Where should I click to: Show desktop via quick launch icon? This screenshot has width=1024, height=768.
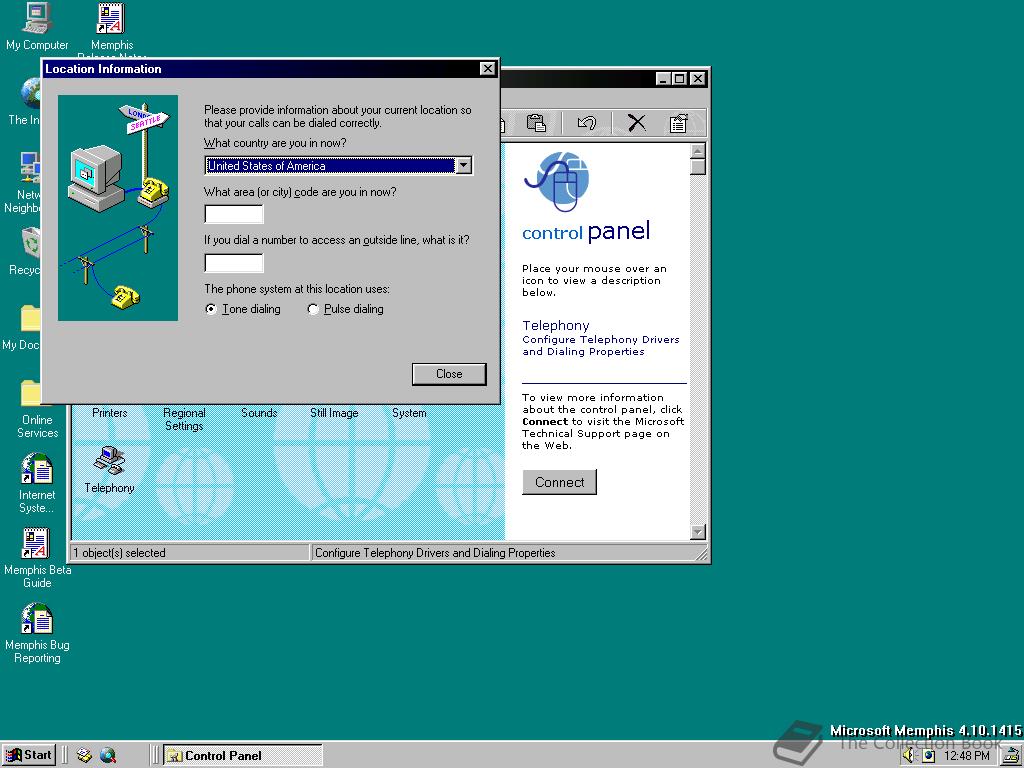pos(84,756)
